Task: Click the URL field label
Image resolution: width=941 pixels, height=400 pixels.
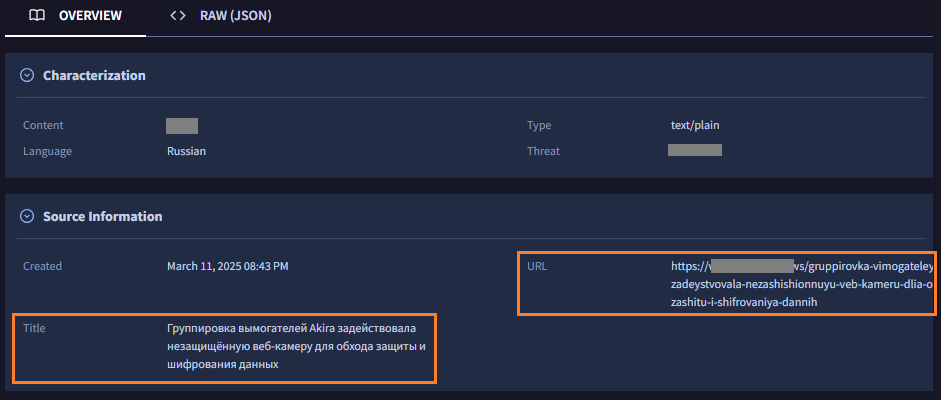Action: 537,266
